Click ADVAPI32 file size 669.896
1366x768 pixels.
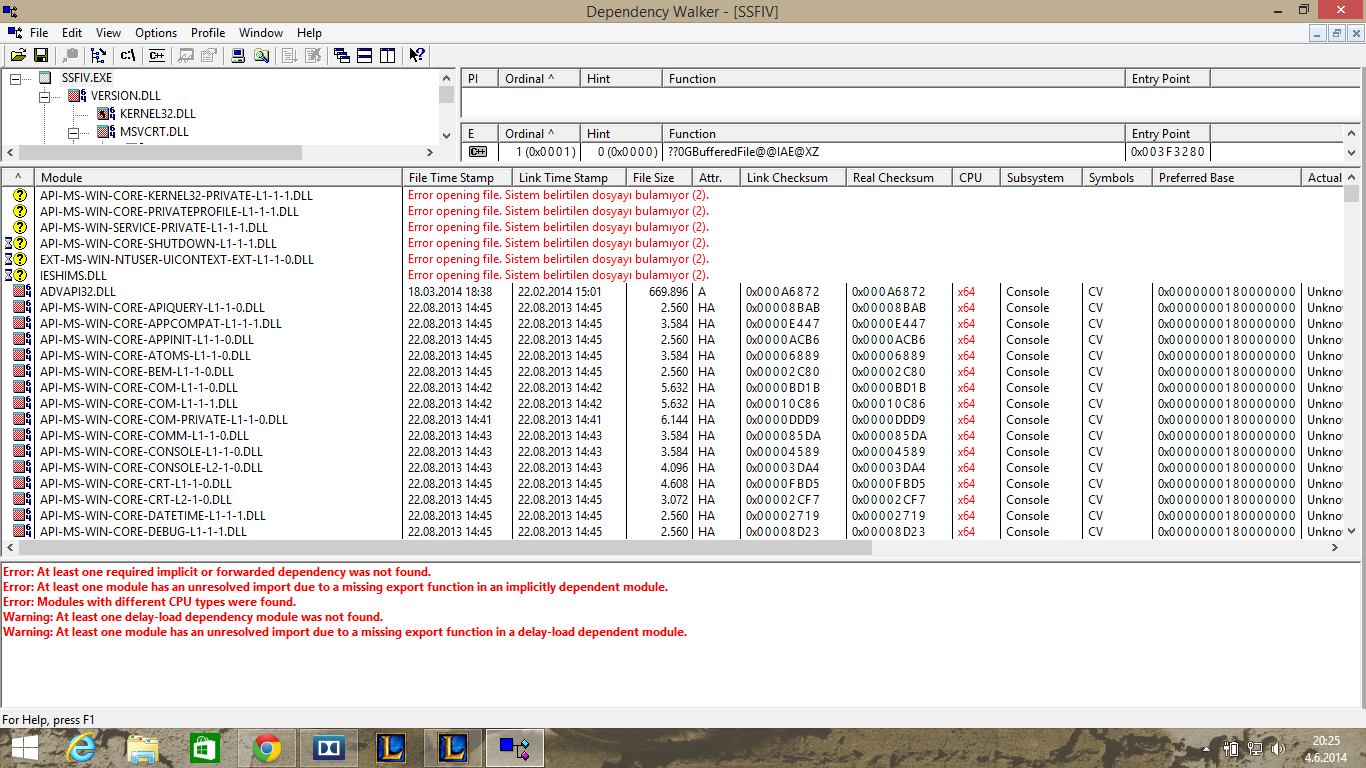668,292
